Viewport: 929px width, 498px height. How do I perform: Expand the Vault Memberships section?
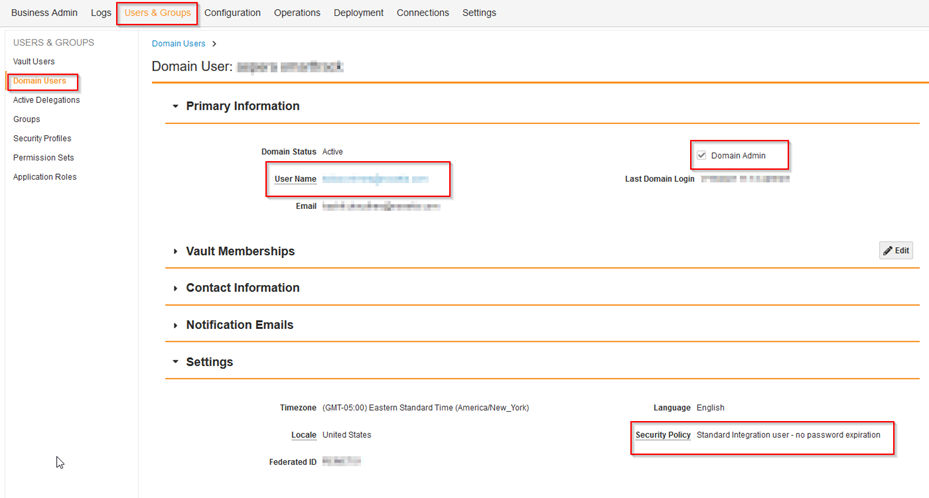[x=176, y=252]
